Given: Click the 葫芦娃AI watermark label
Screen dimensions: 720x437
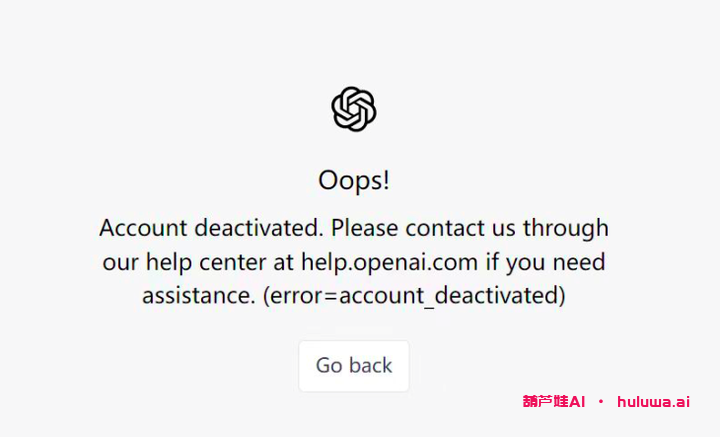Looking at the screenshot, I should pos(554,402).
